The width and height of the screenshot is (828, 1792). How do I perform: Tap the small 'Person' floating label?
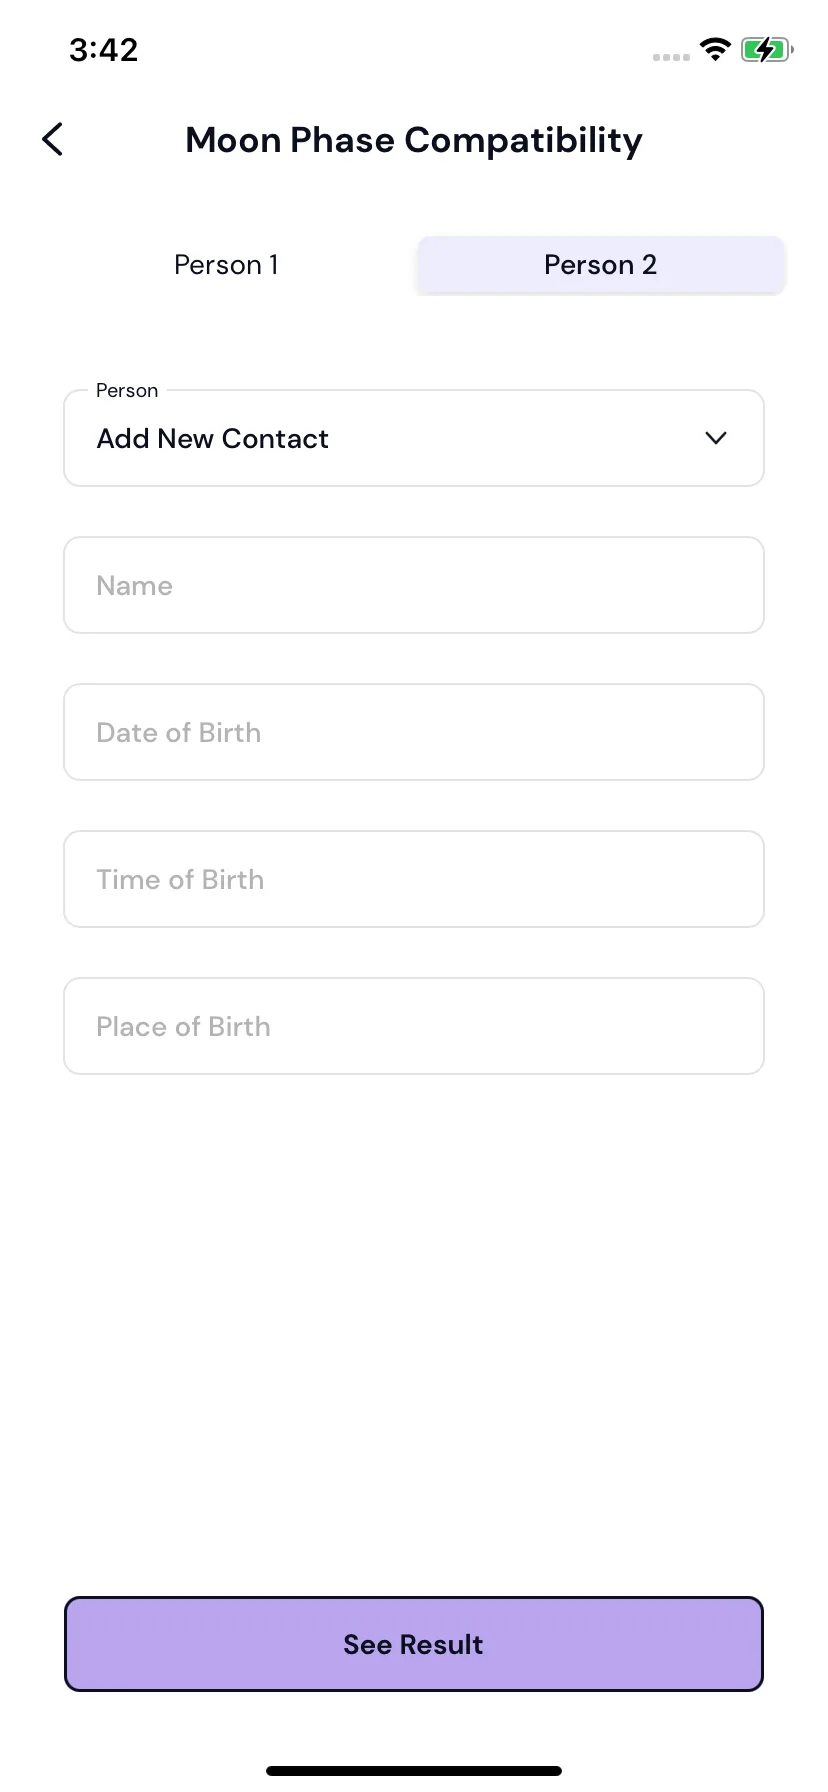tap(127, 390)
